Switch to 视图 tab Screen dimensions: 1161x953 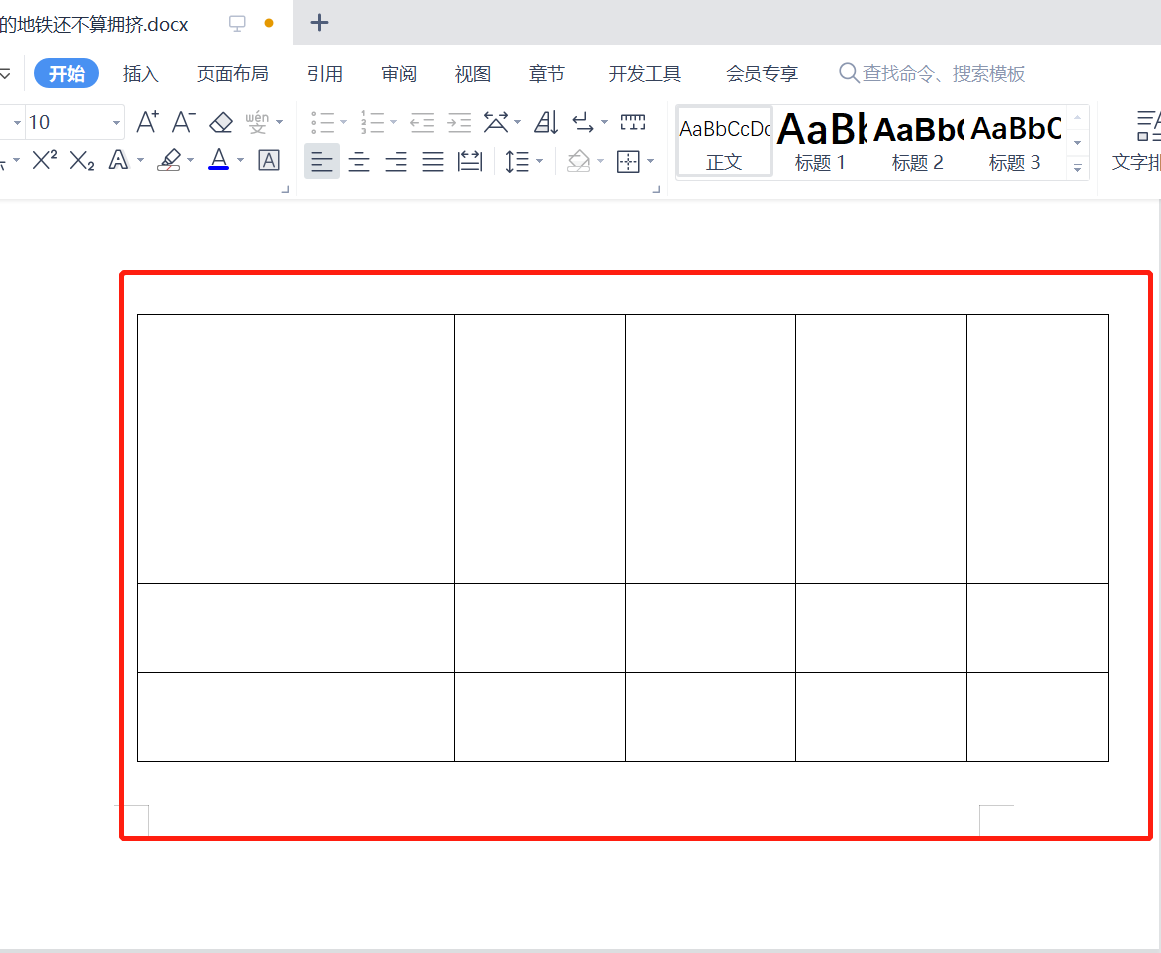coord(472,73)
